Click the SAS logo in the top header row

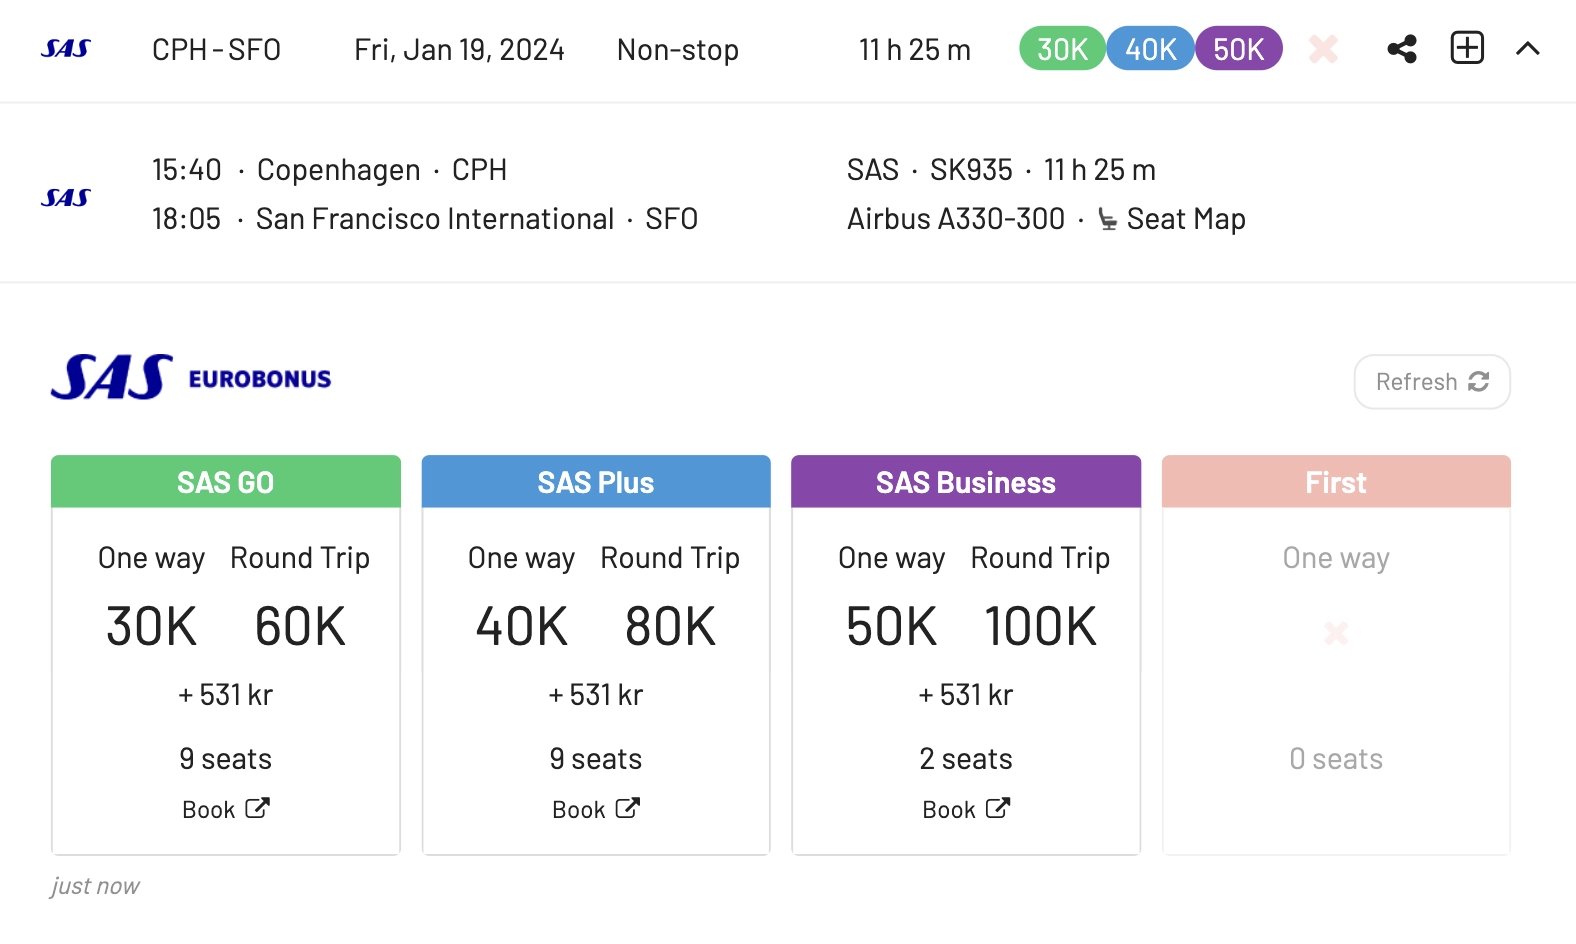(66, 49)
